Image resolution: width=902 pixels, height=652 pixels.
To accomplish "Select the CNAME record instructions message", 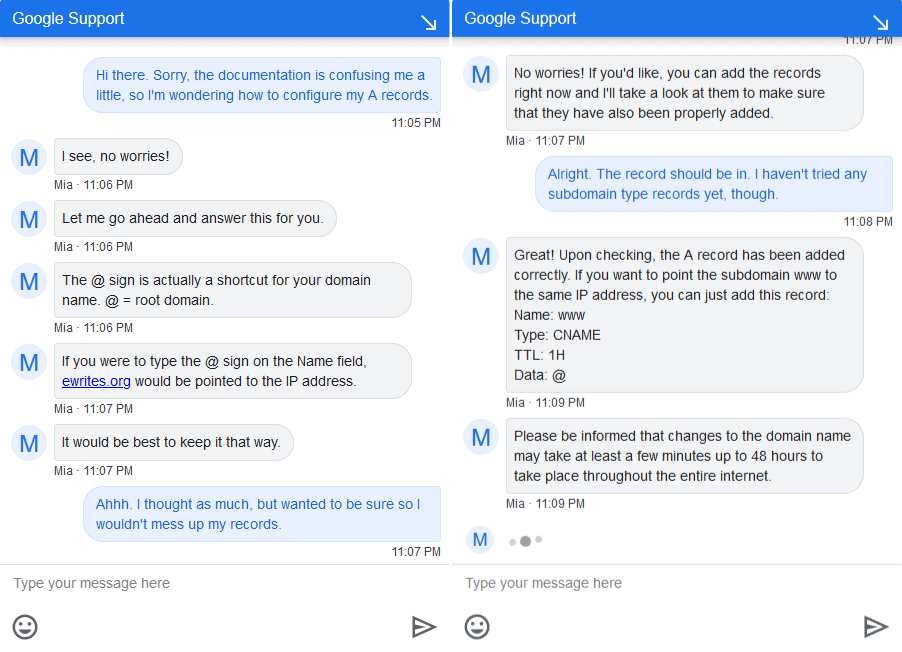I will tap(685, 315).
